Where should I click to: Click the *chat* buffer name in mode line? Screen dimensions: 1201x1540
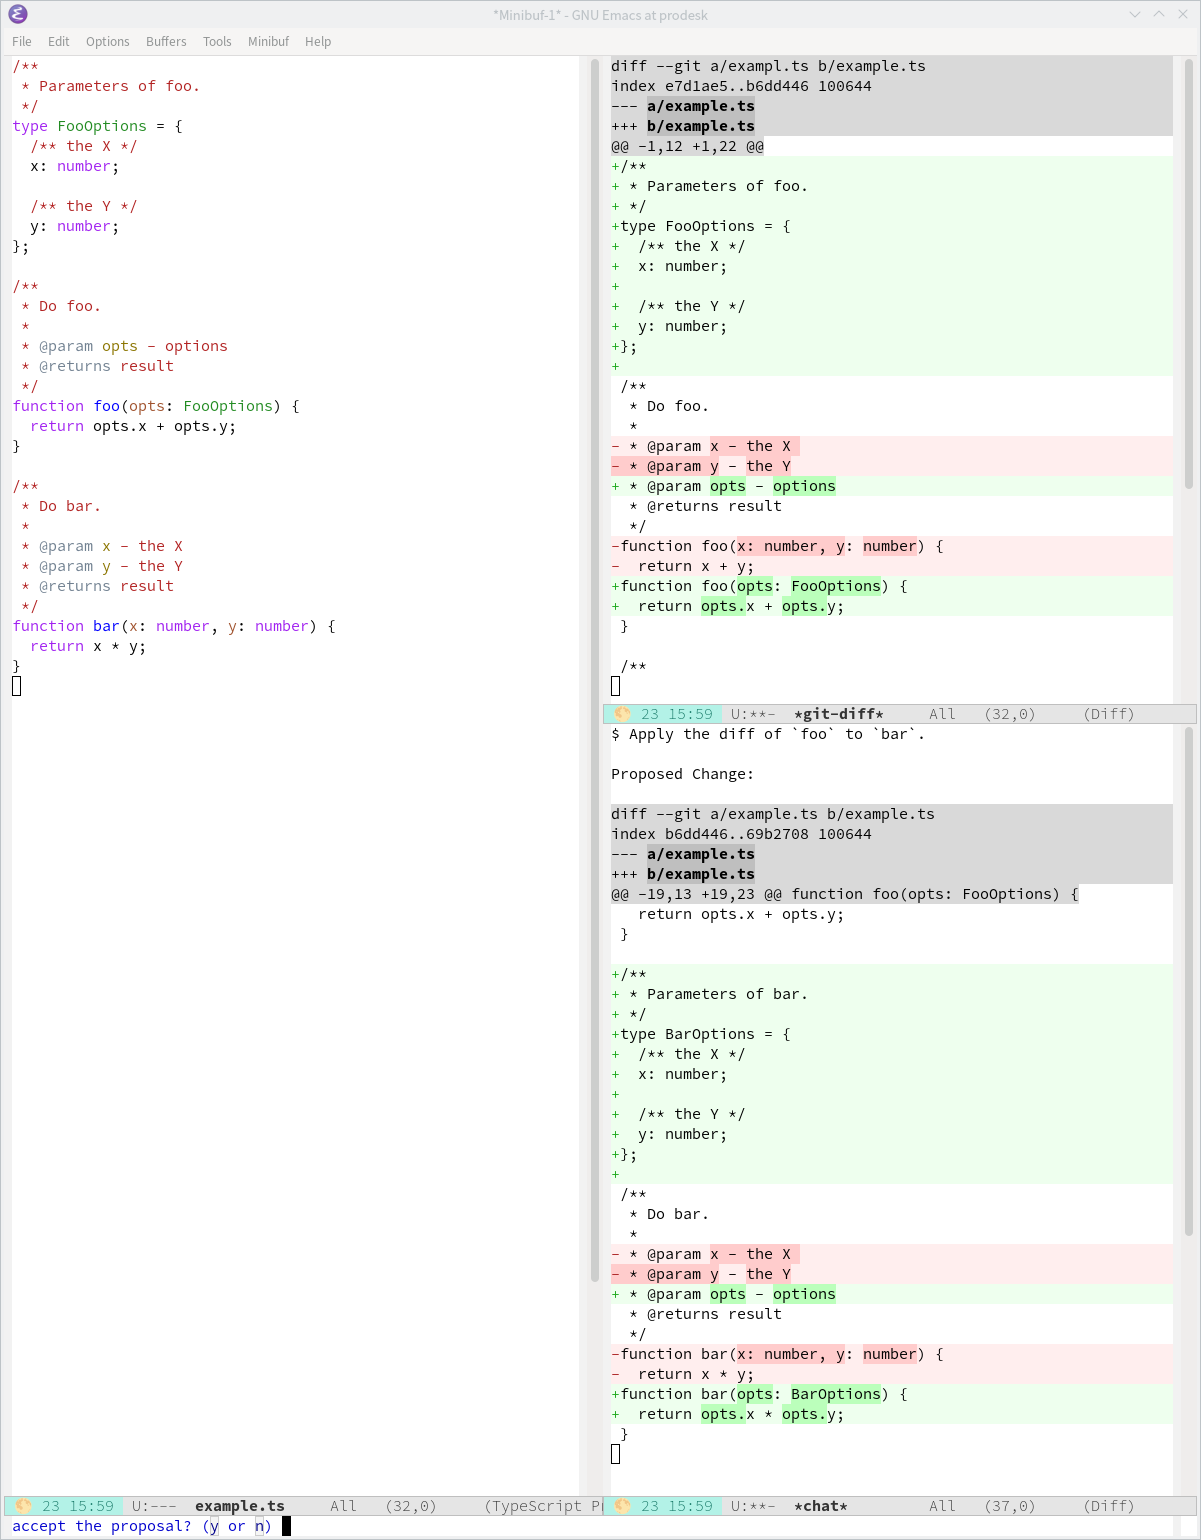pyautogui.click(x=821, y=1506)
